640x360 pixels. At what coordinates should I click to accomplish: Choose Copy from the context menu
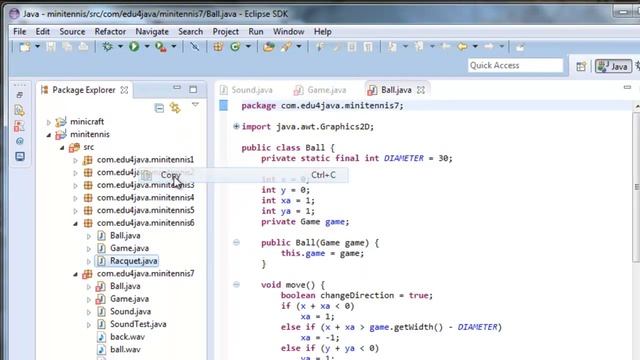244,175
